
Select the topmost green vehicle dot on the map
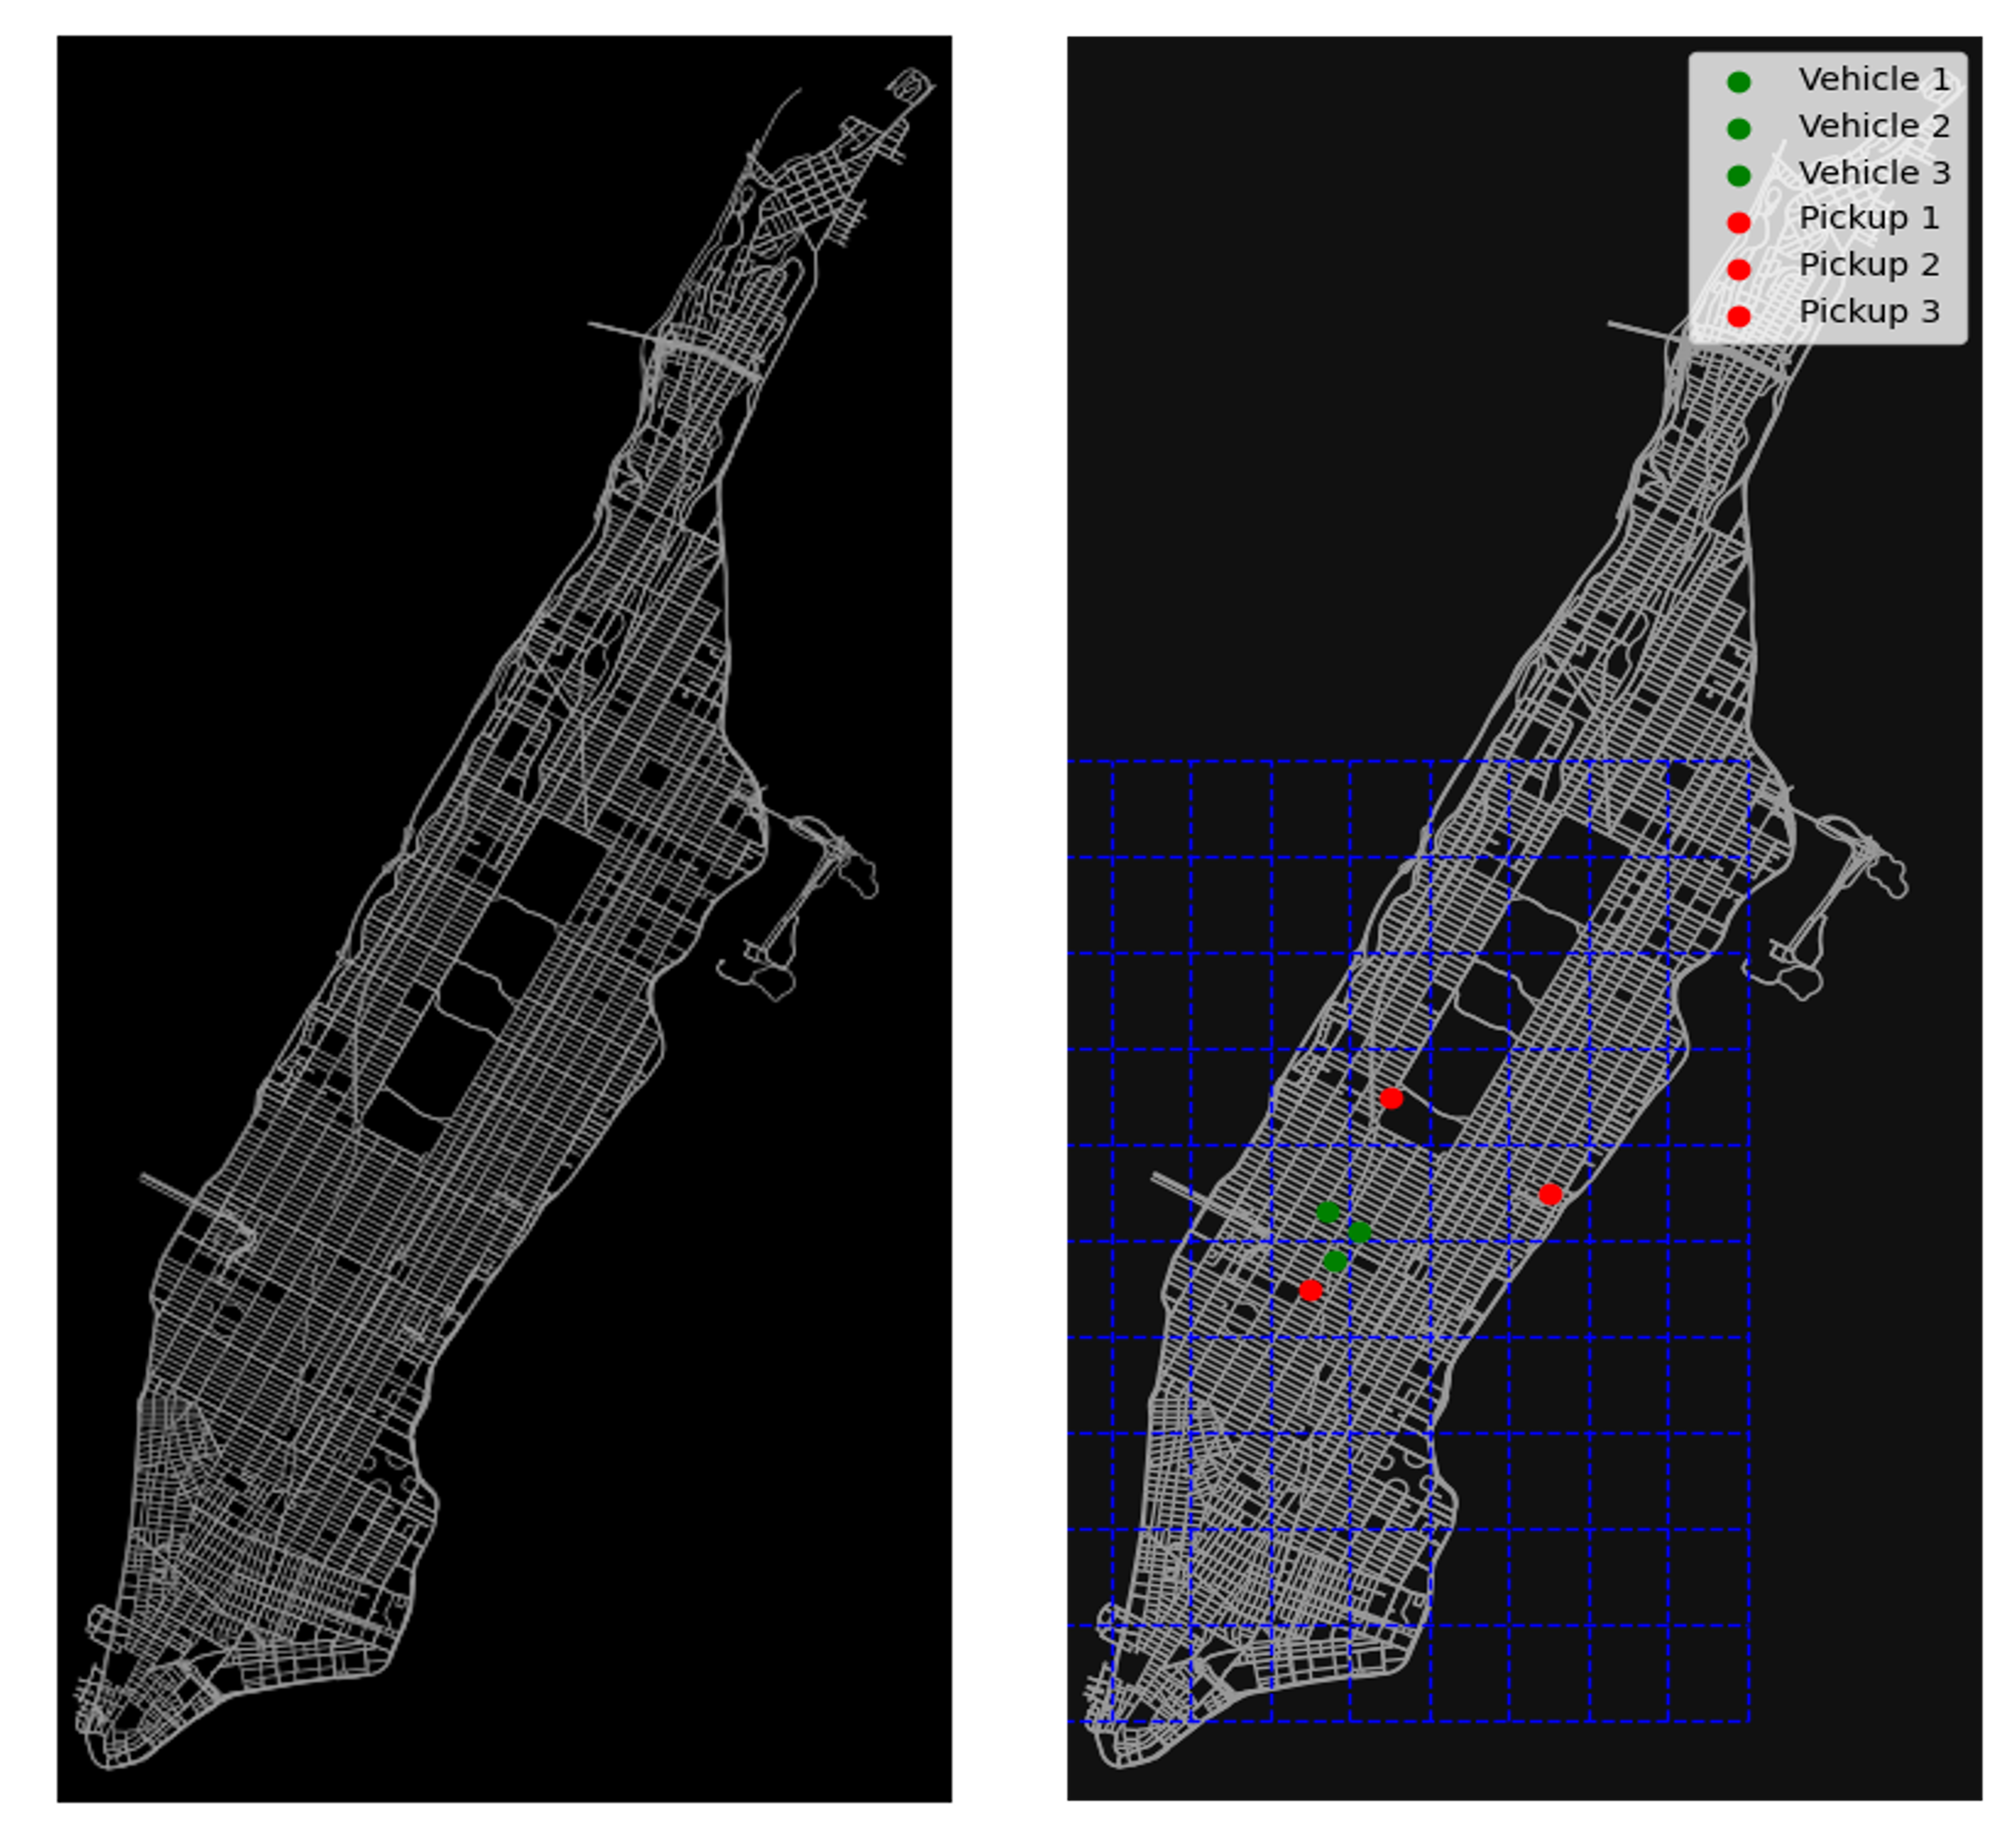[x=1327, y=1212]
